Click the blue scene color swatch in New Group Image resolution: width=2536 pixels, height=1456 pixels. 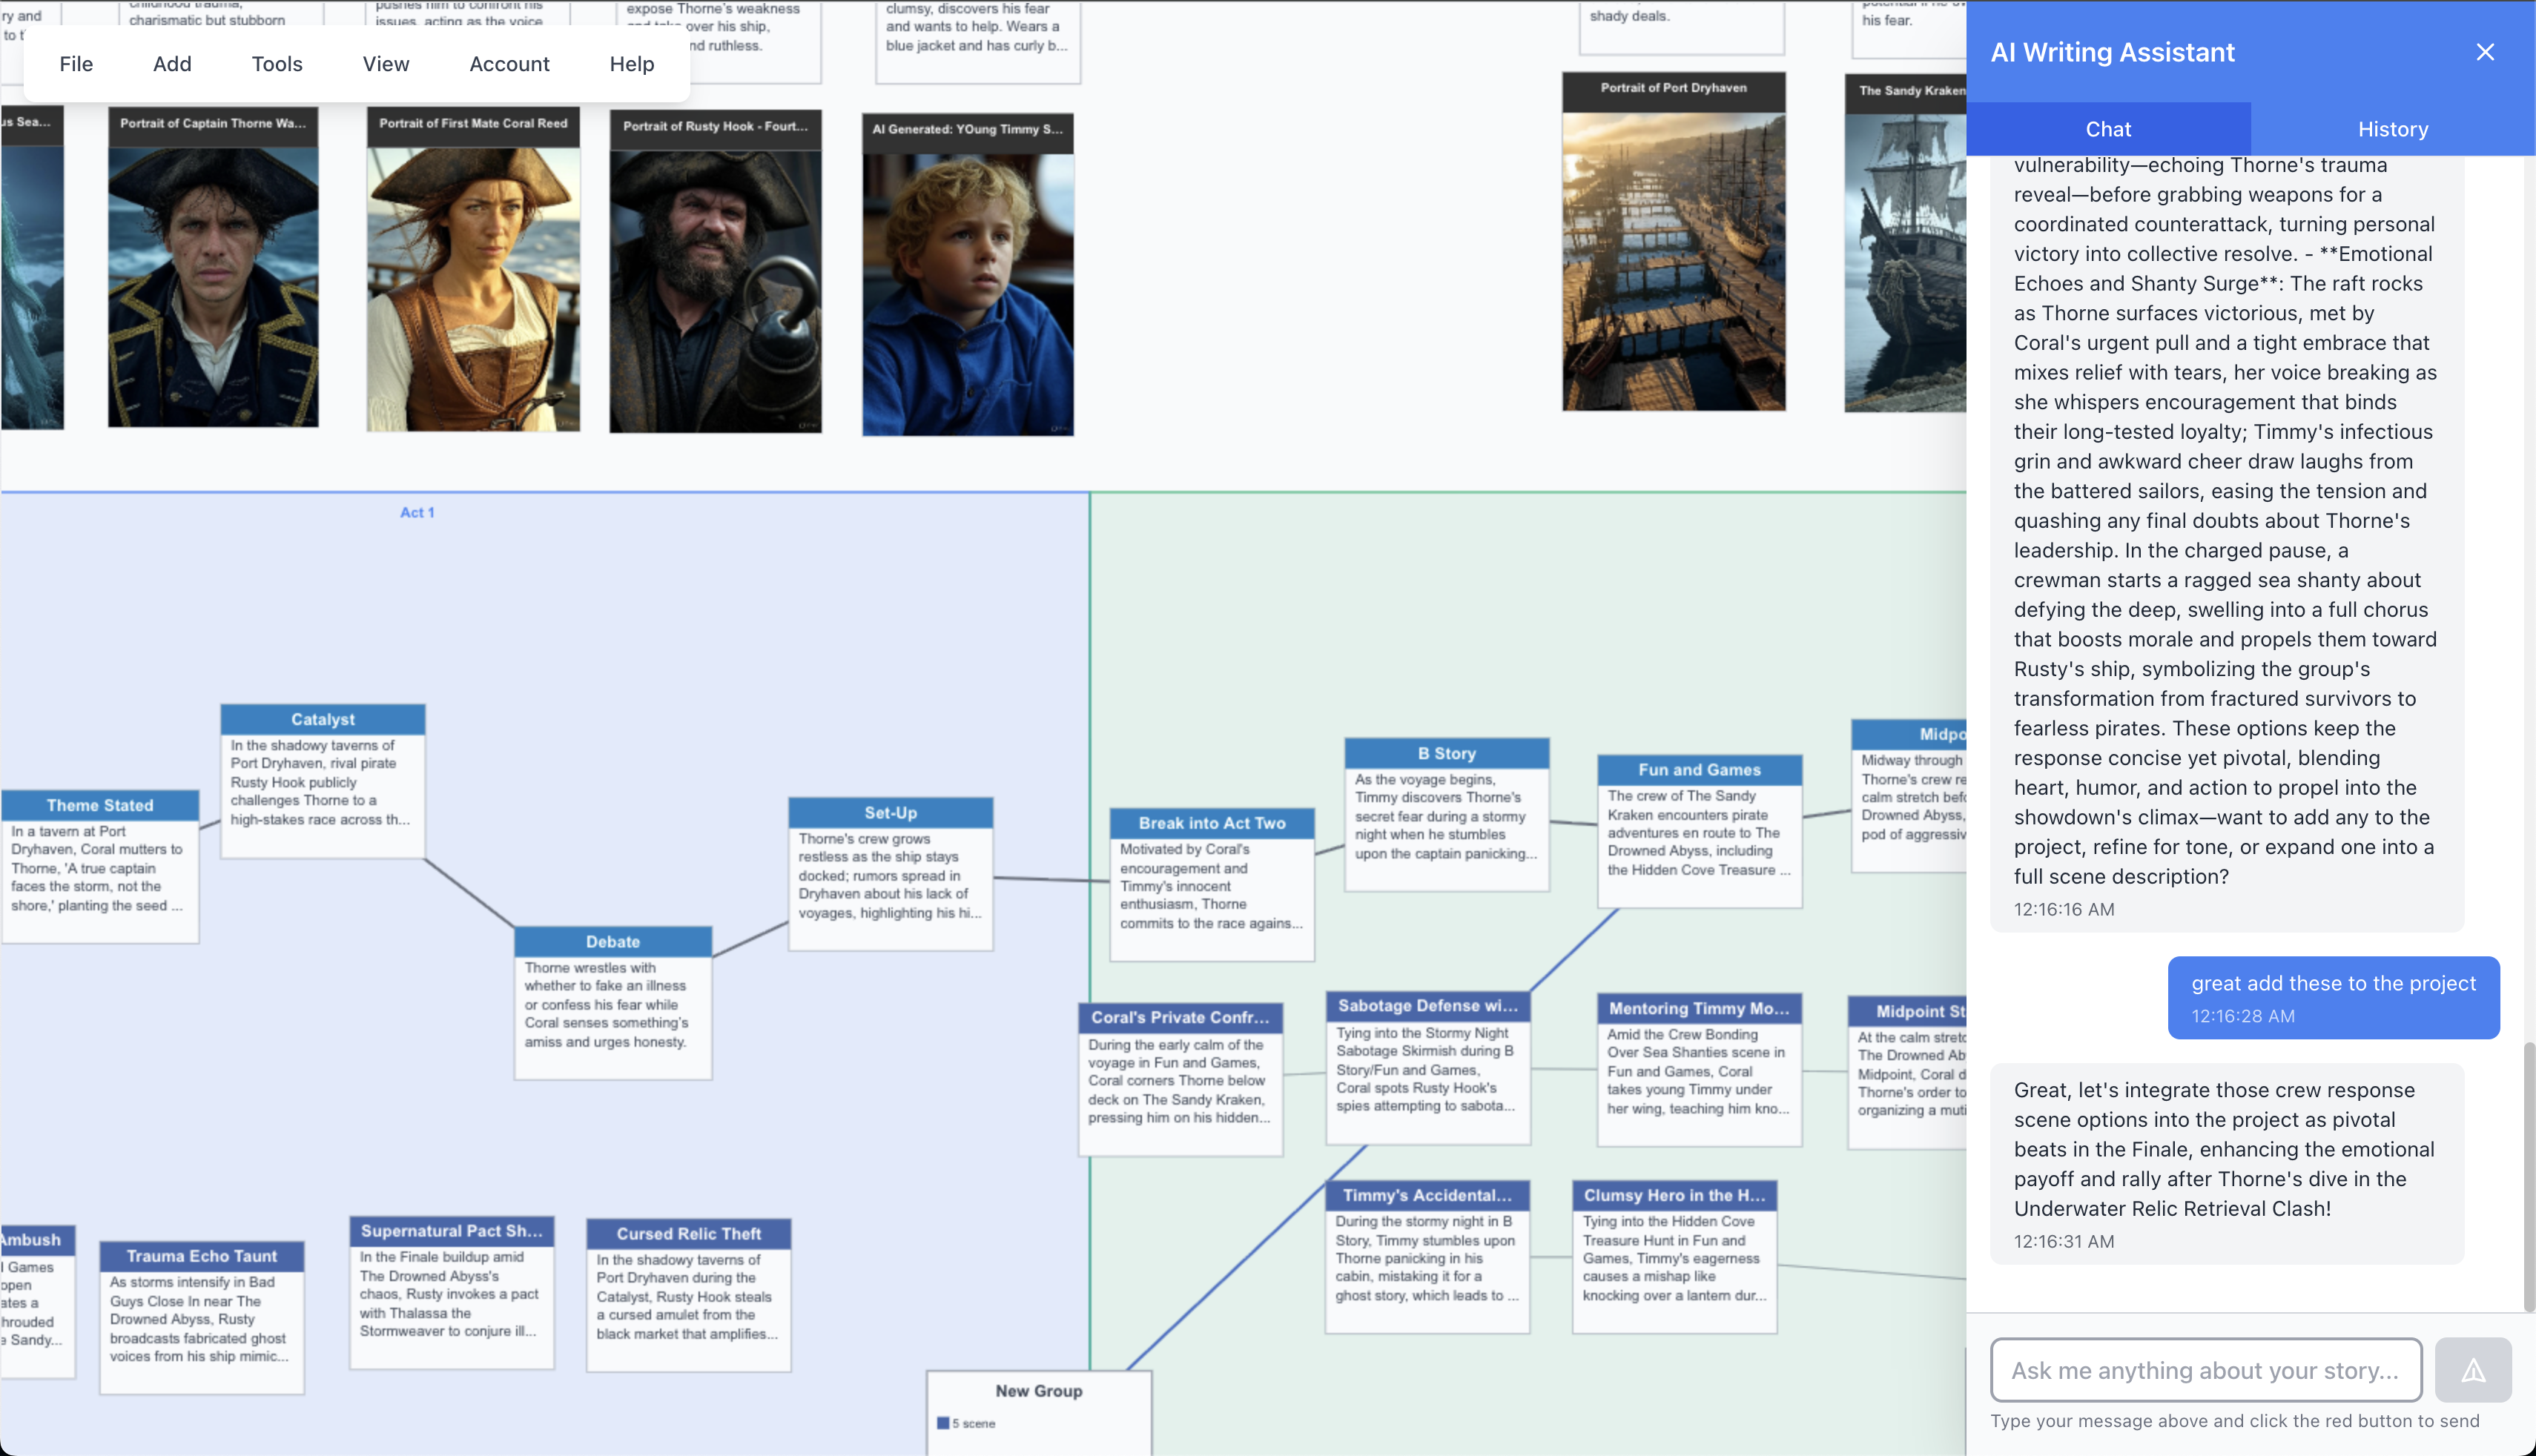[x=943, y=1421]
